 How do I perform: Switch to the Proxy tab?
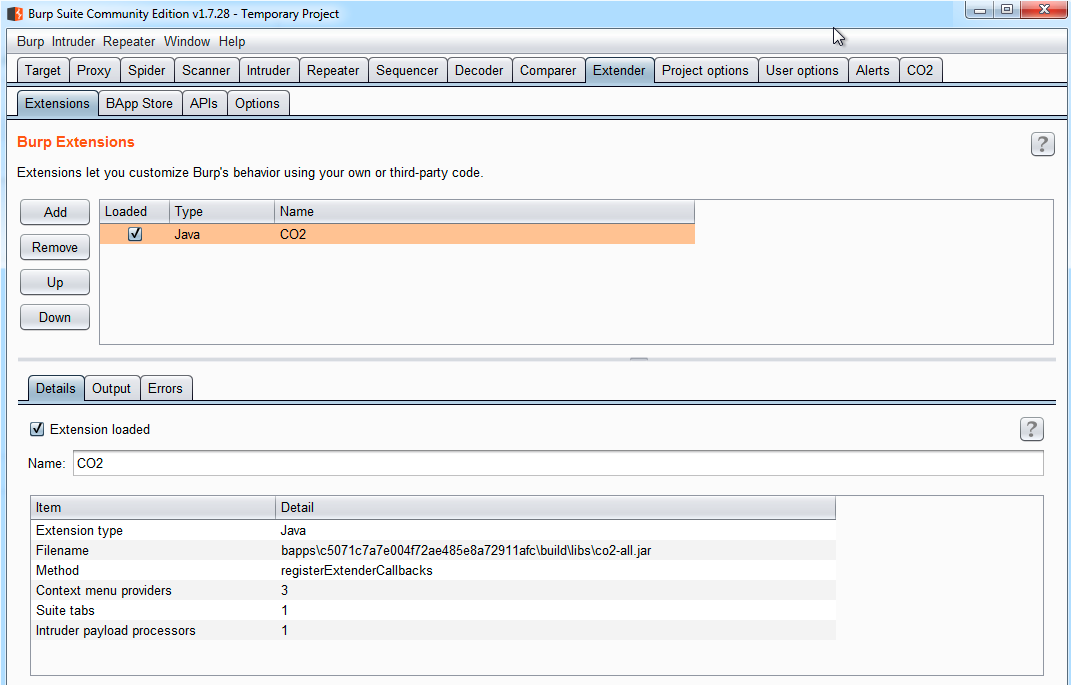point(94,70)
